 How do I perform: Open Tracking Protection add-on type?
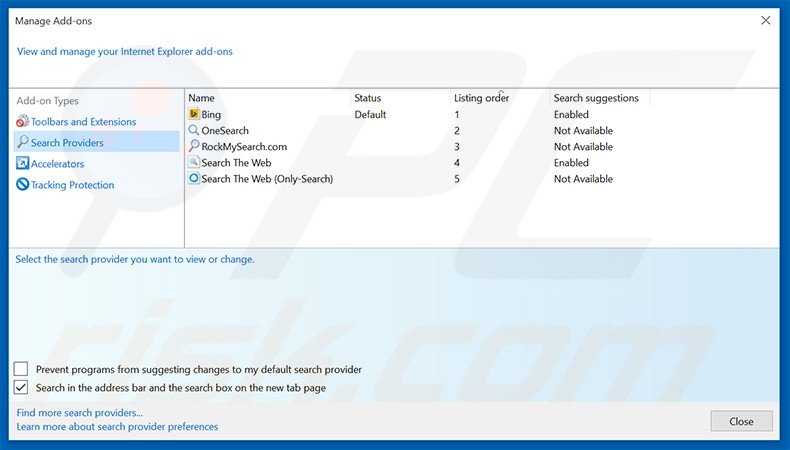point(73,185)
